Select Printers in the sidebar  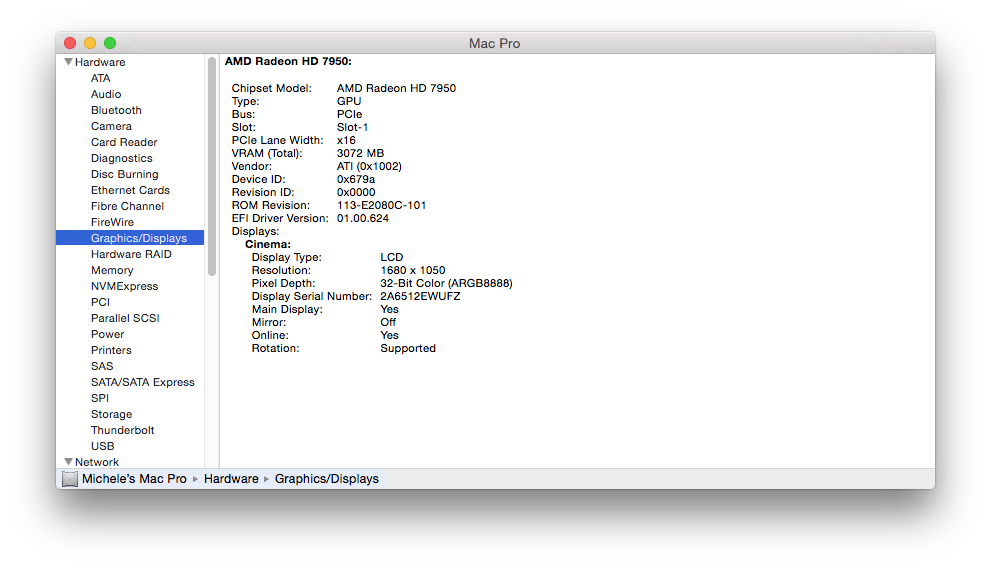click(111, 350)
